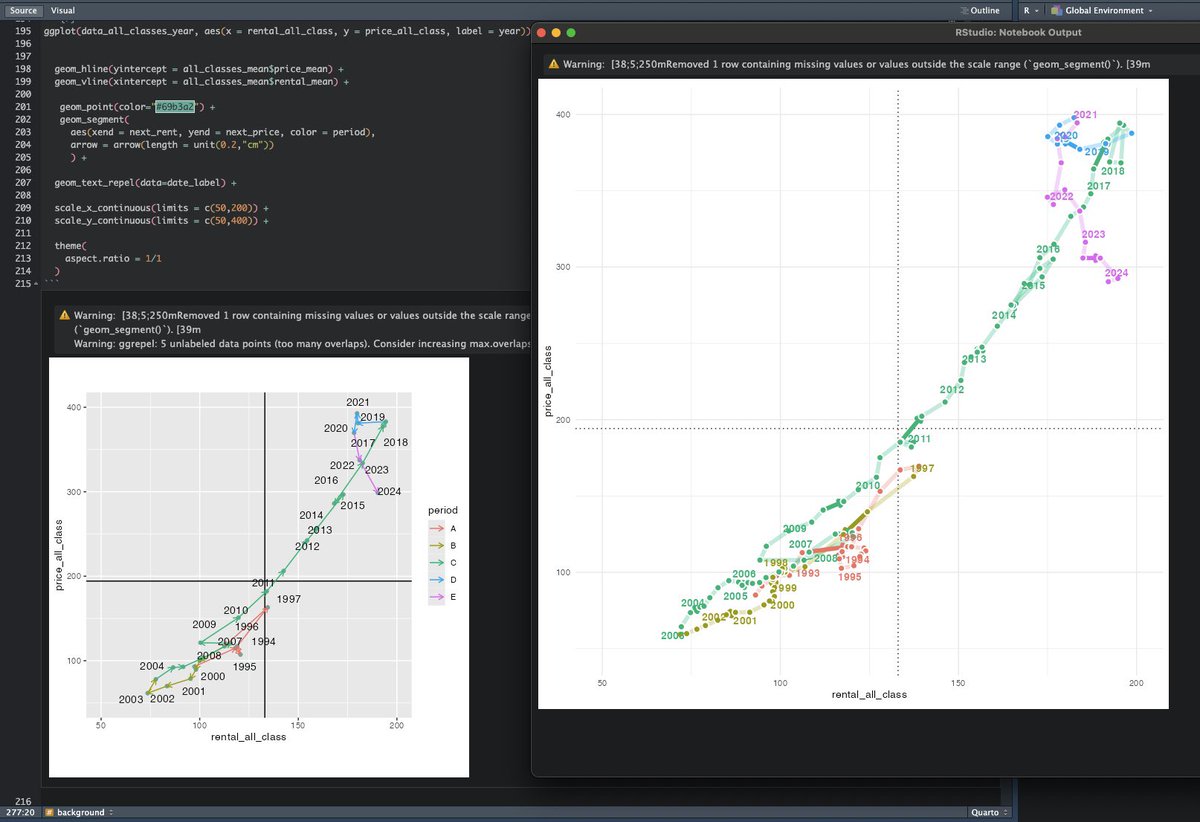1200x822 pixels.
Task: Click the geom_vline code line
Action: tap(201, 80)
